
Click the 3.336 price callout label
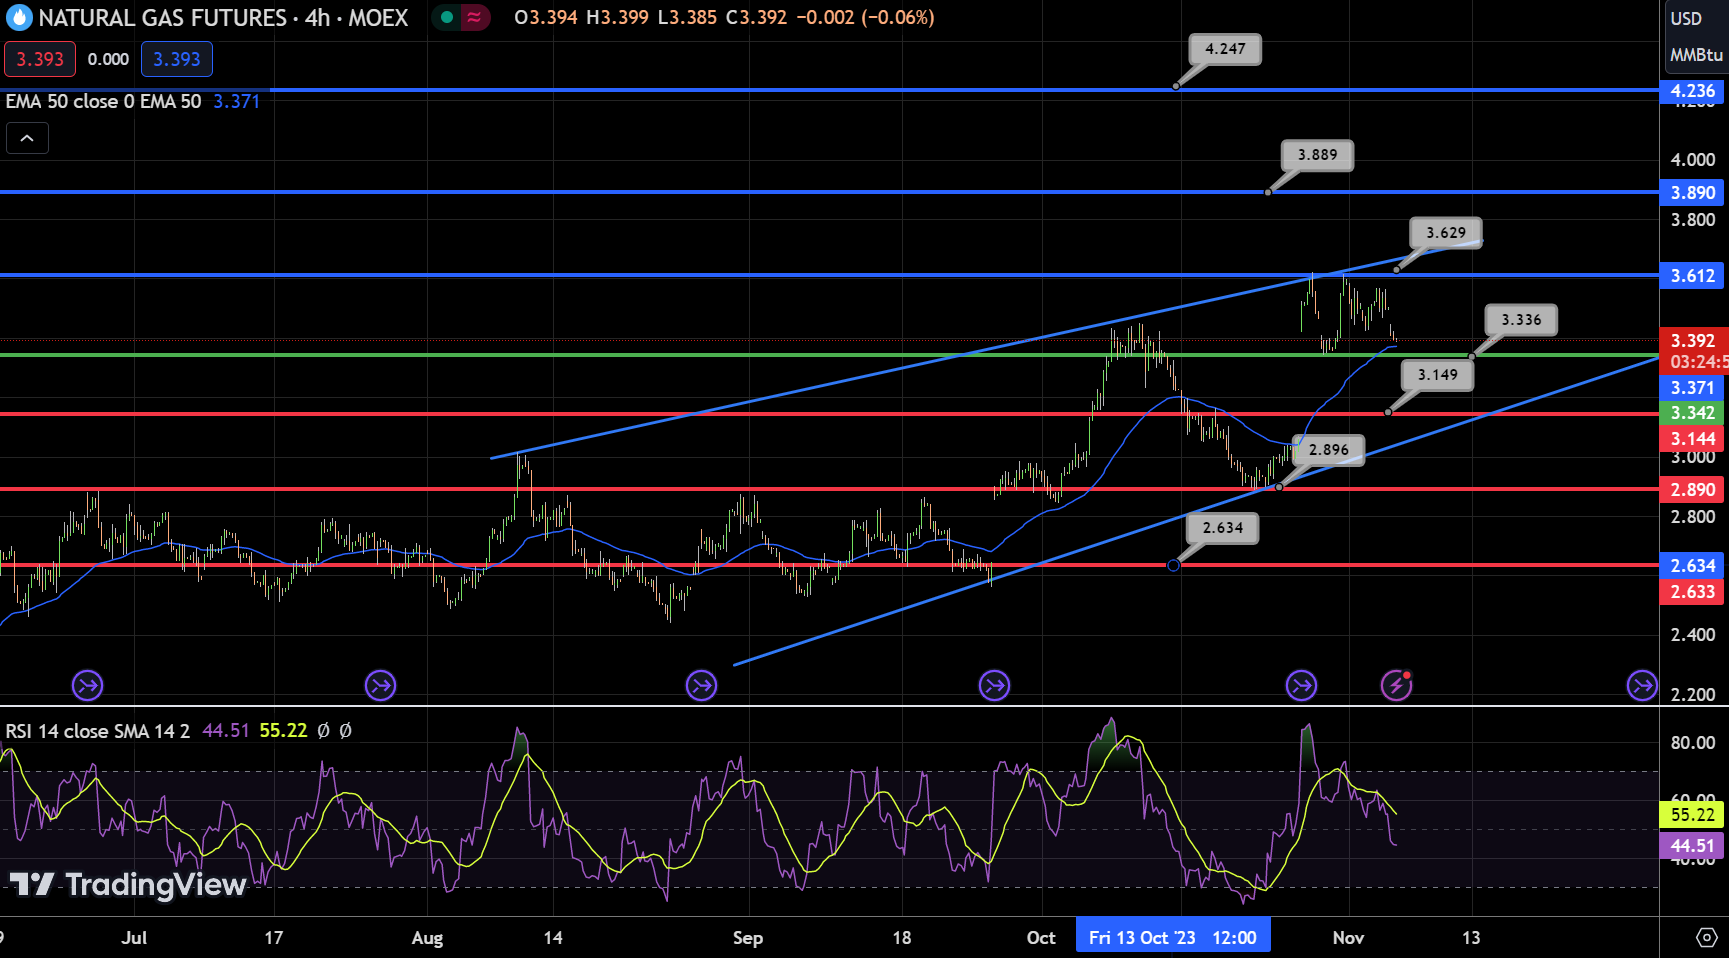(x=1521, y=320)
